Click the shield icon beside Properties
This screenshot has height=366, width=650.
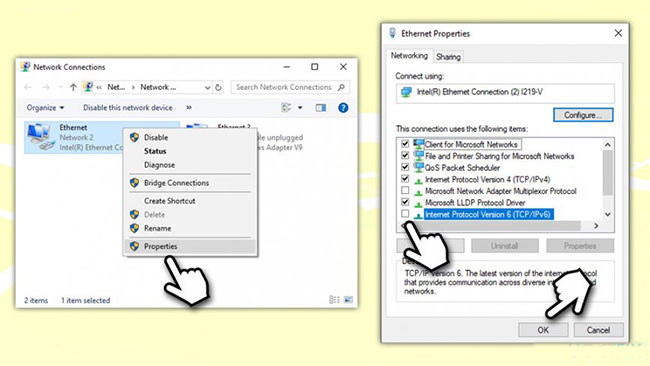tap(134, 246)
